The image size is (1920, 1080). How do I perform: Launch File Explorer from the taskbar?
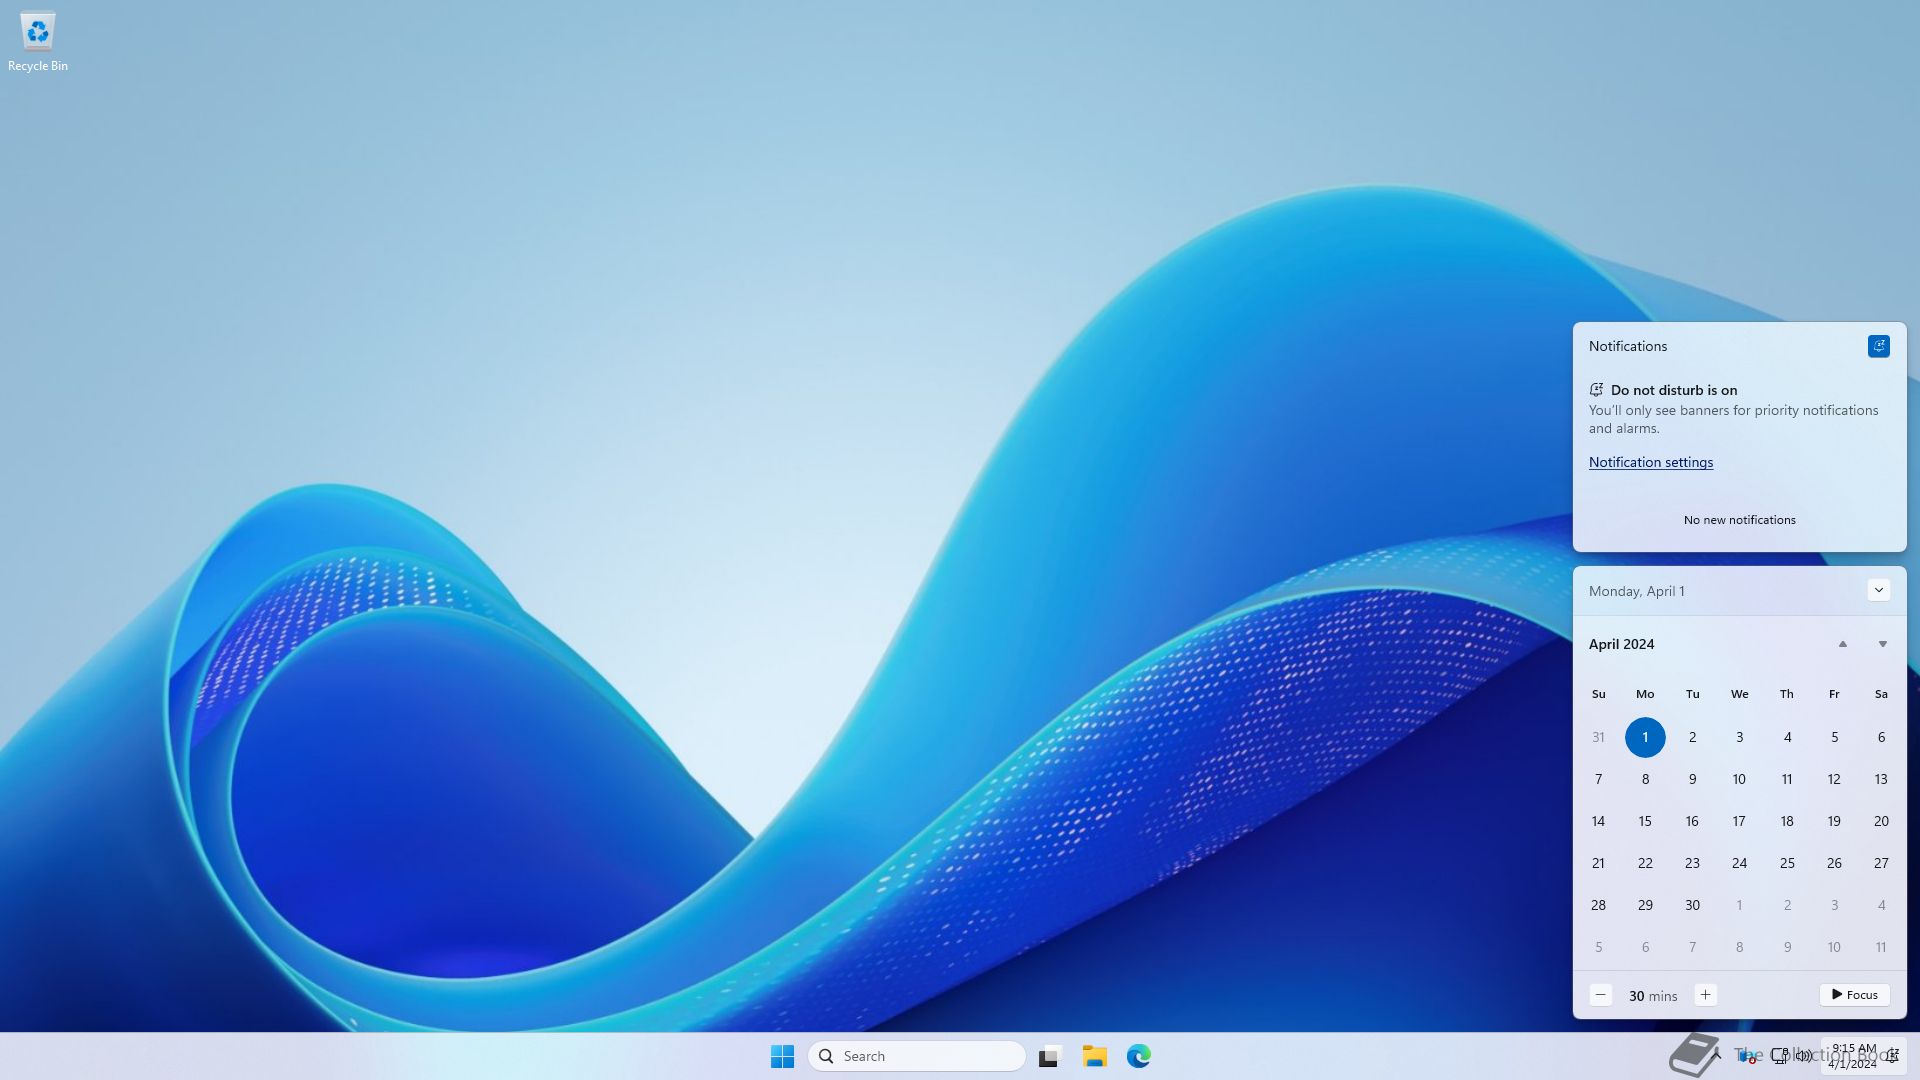click(1094, 1056)
